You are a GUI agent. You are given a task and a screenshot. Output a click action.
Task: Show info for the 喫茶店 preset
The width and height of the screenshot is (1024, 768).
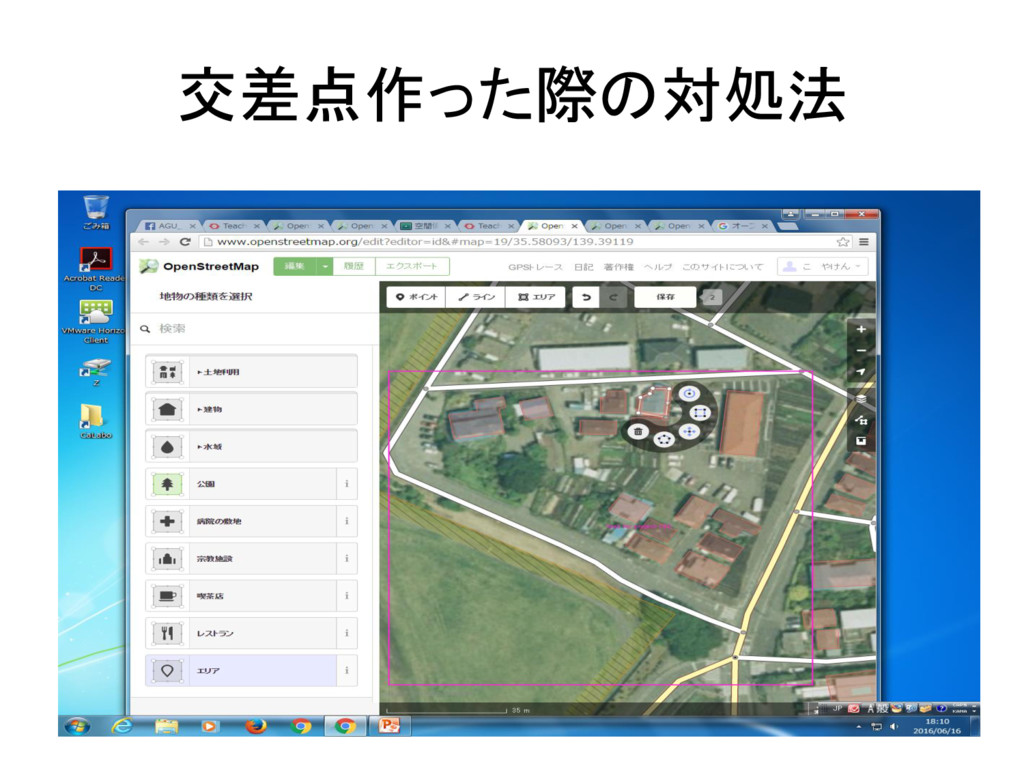click(x=347, y=596)
